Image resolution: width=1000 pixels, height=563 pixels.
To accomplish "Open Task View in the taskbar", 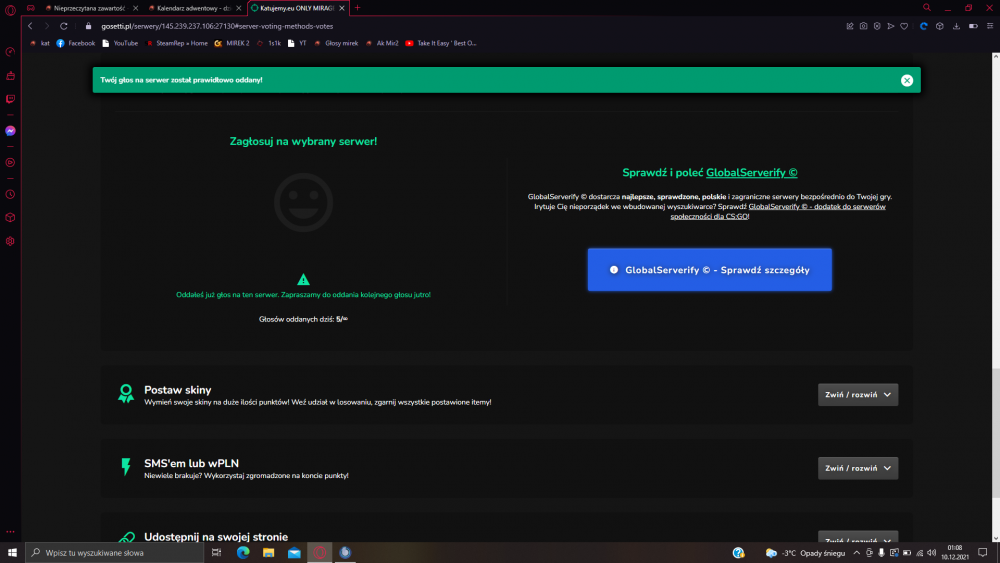I will click(216, 552).
